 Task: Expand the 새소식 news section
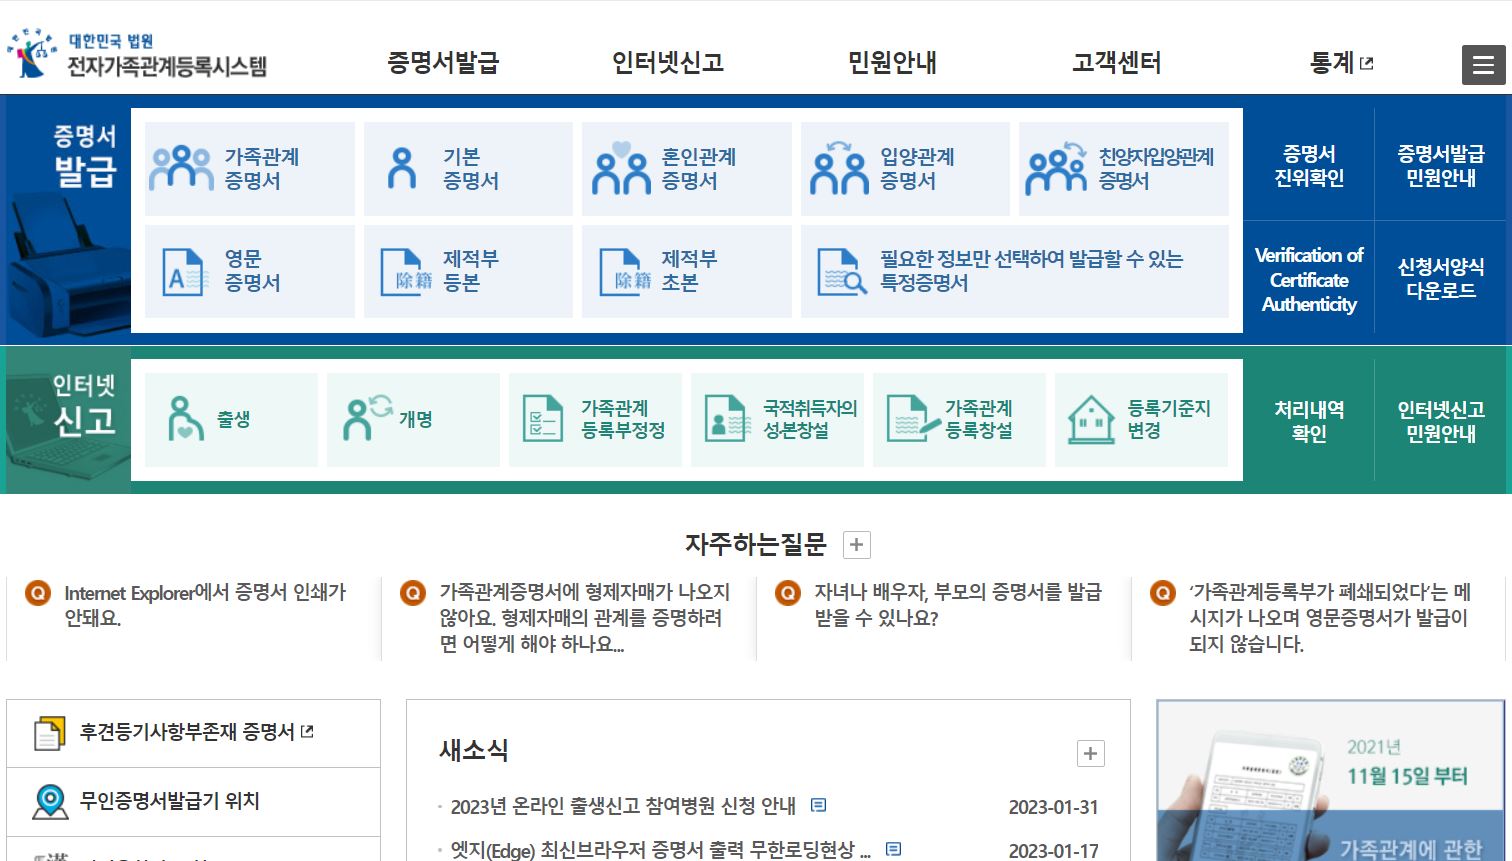point(1089,753)
